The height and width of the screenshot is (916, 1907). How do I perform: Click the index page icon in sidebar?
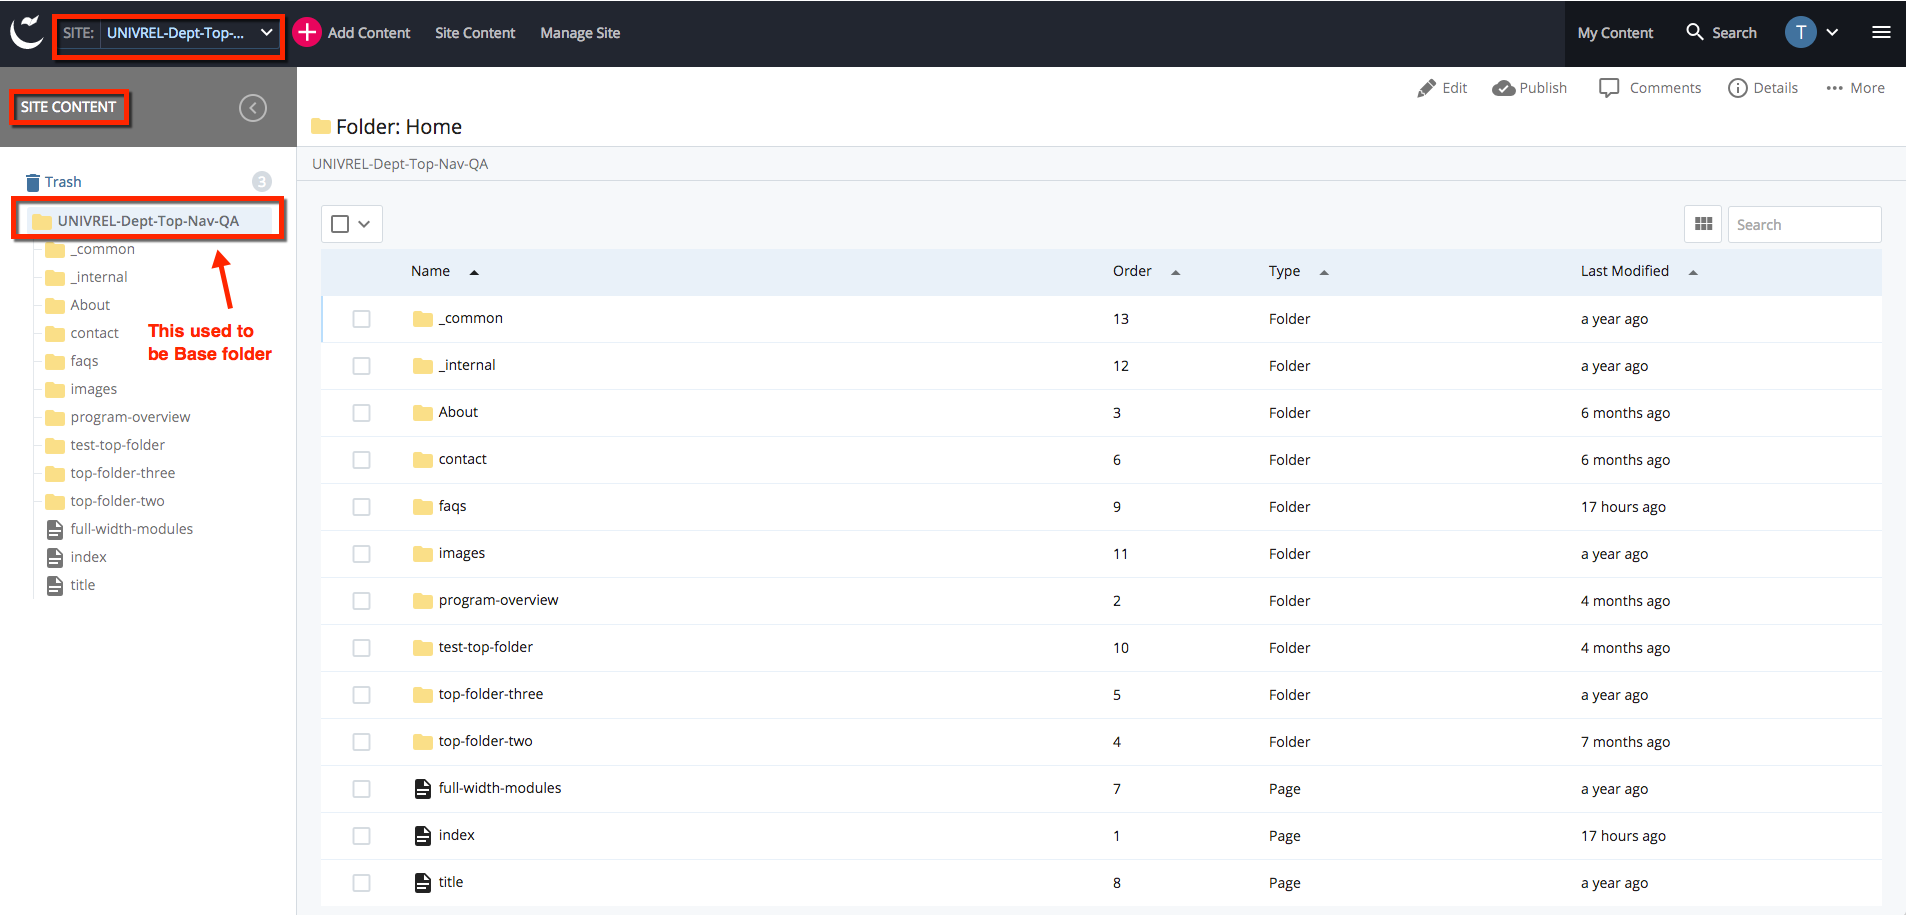click(x=55, y=557)
